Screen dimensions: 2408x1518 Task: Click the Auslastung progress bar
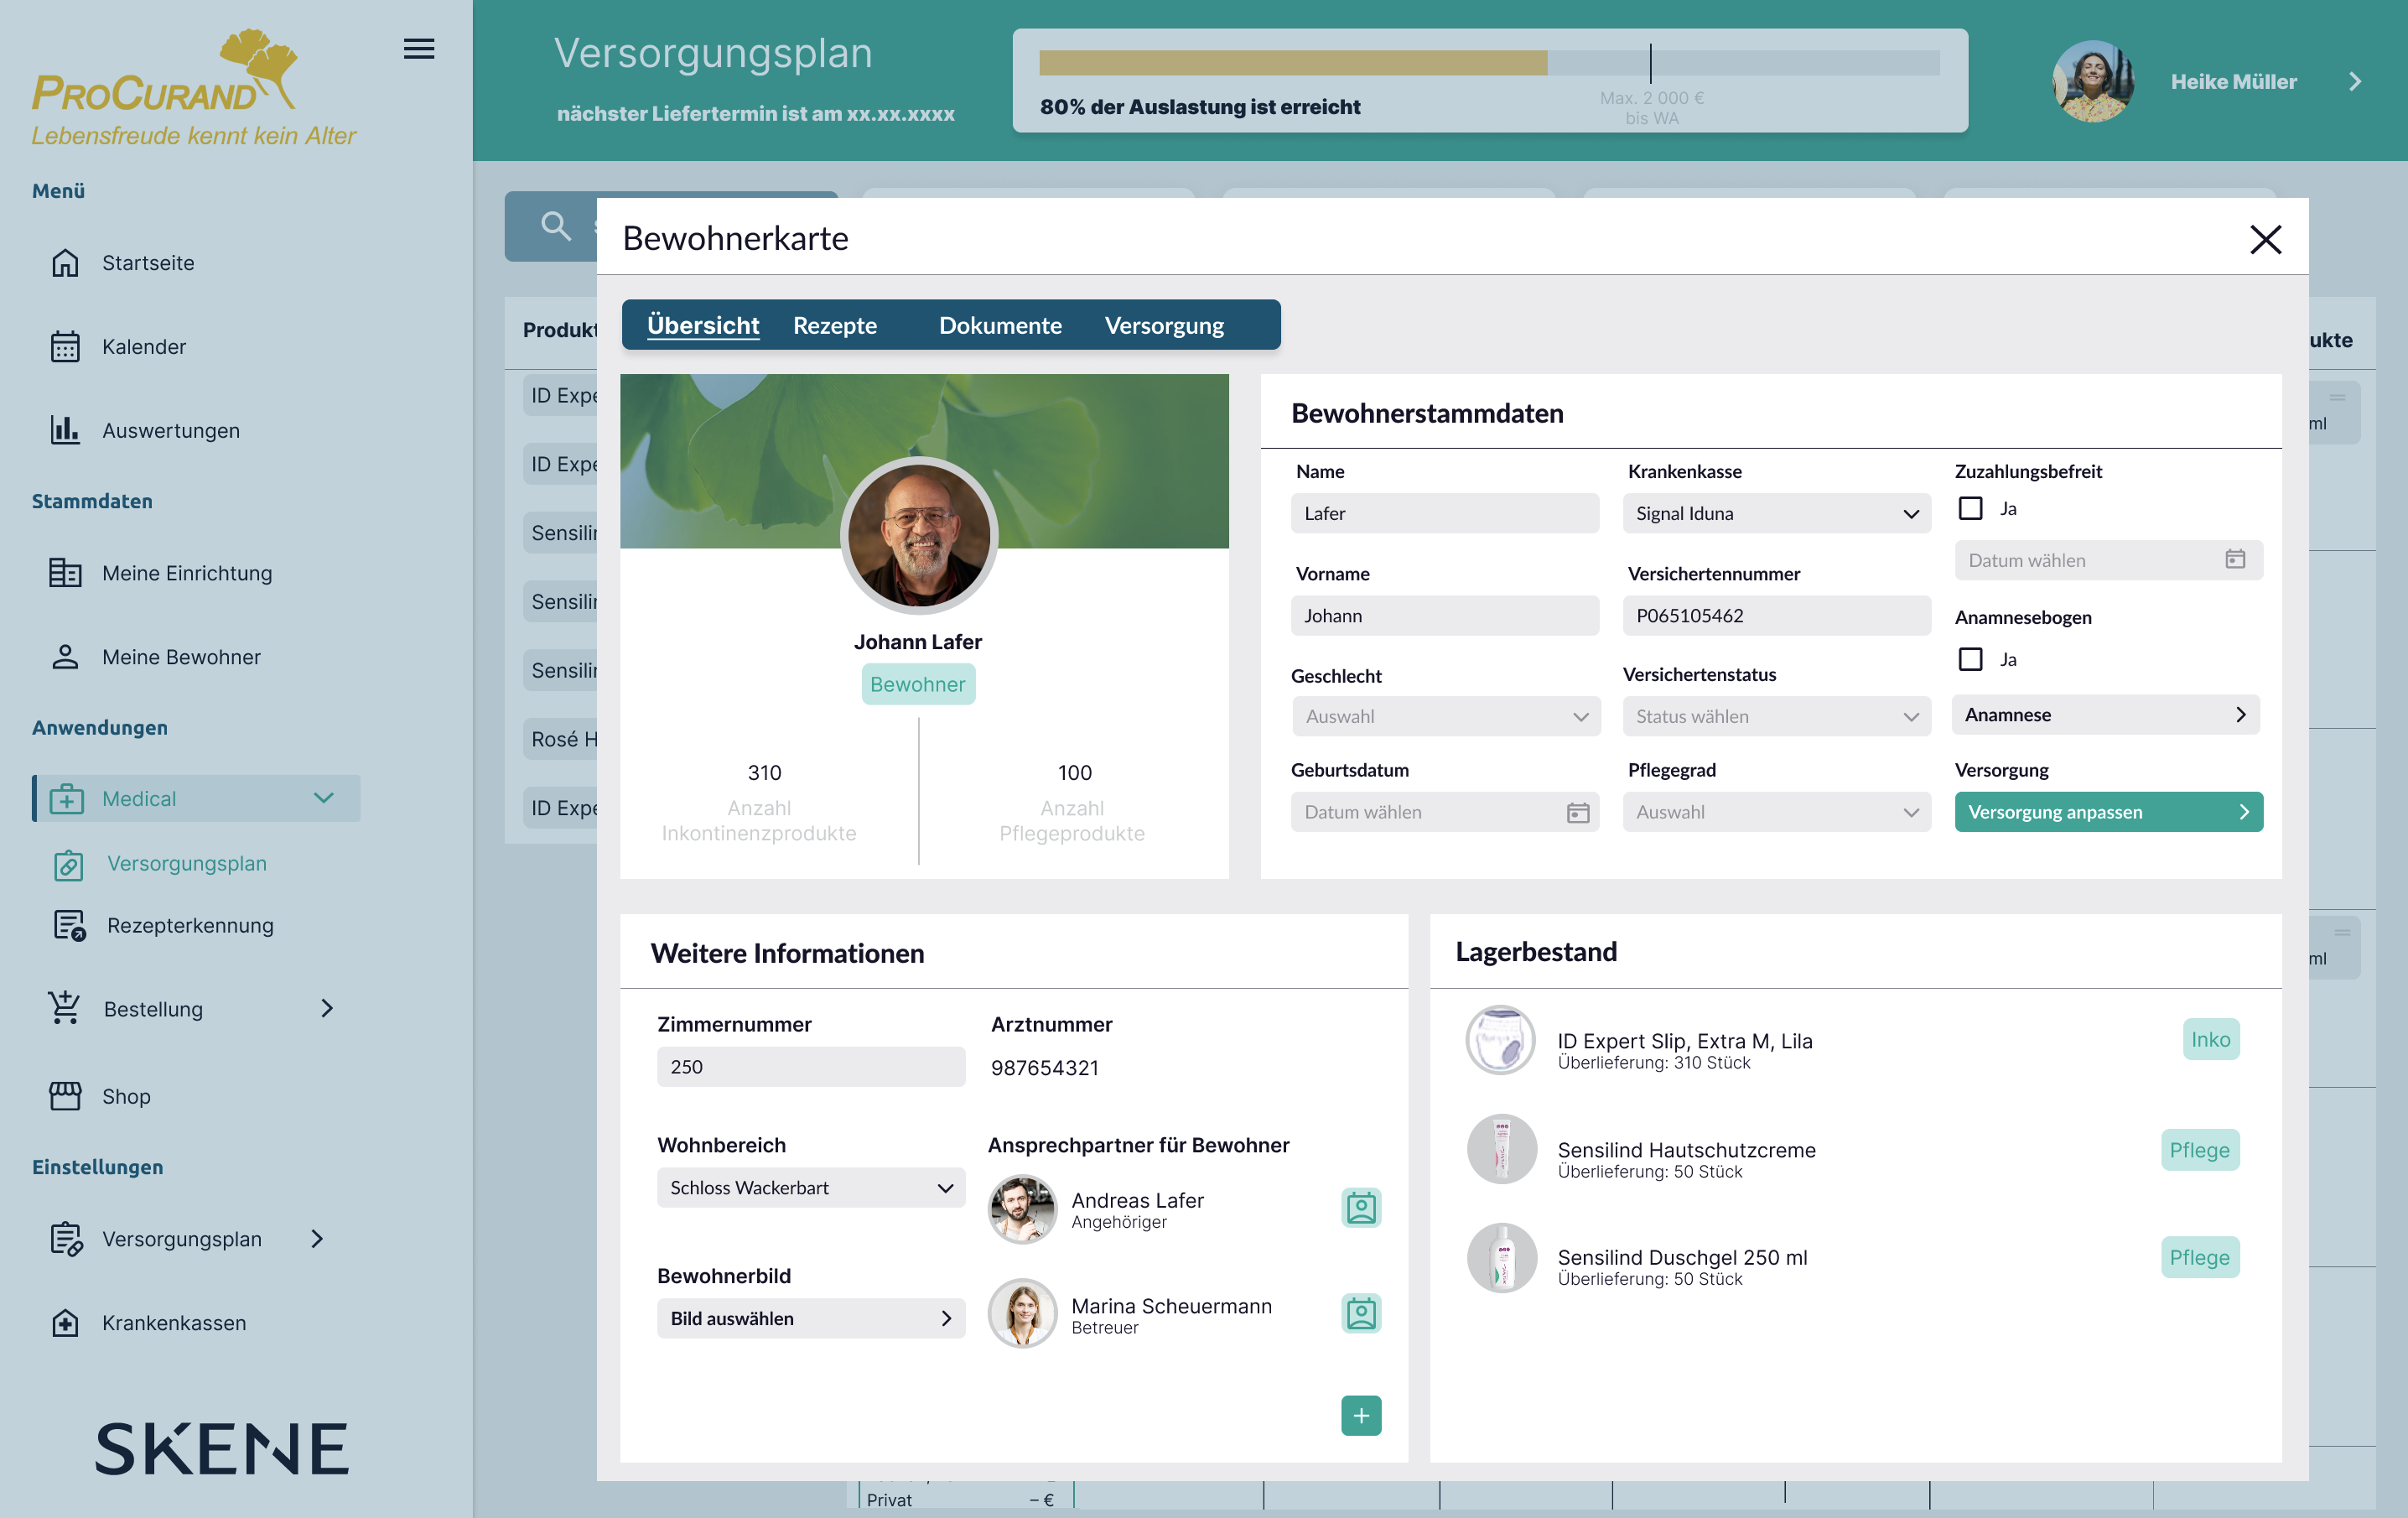[x=1488, y=63]
